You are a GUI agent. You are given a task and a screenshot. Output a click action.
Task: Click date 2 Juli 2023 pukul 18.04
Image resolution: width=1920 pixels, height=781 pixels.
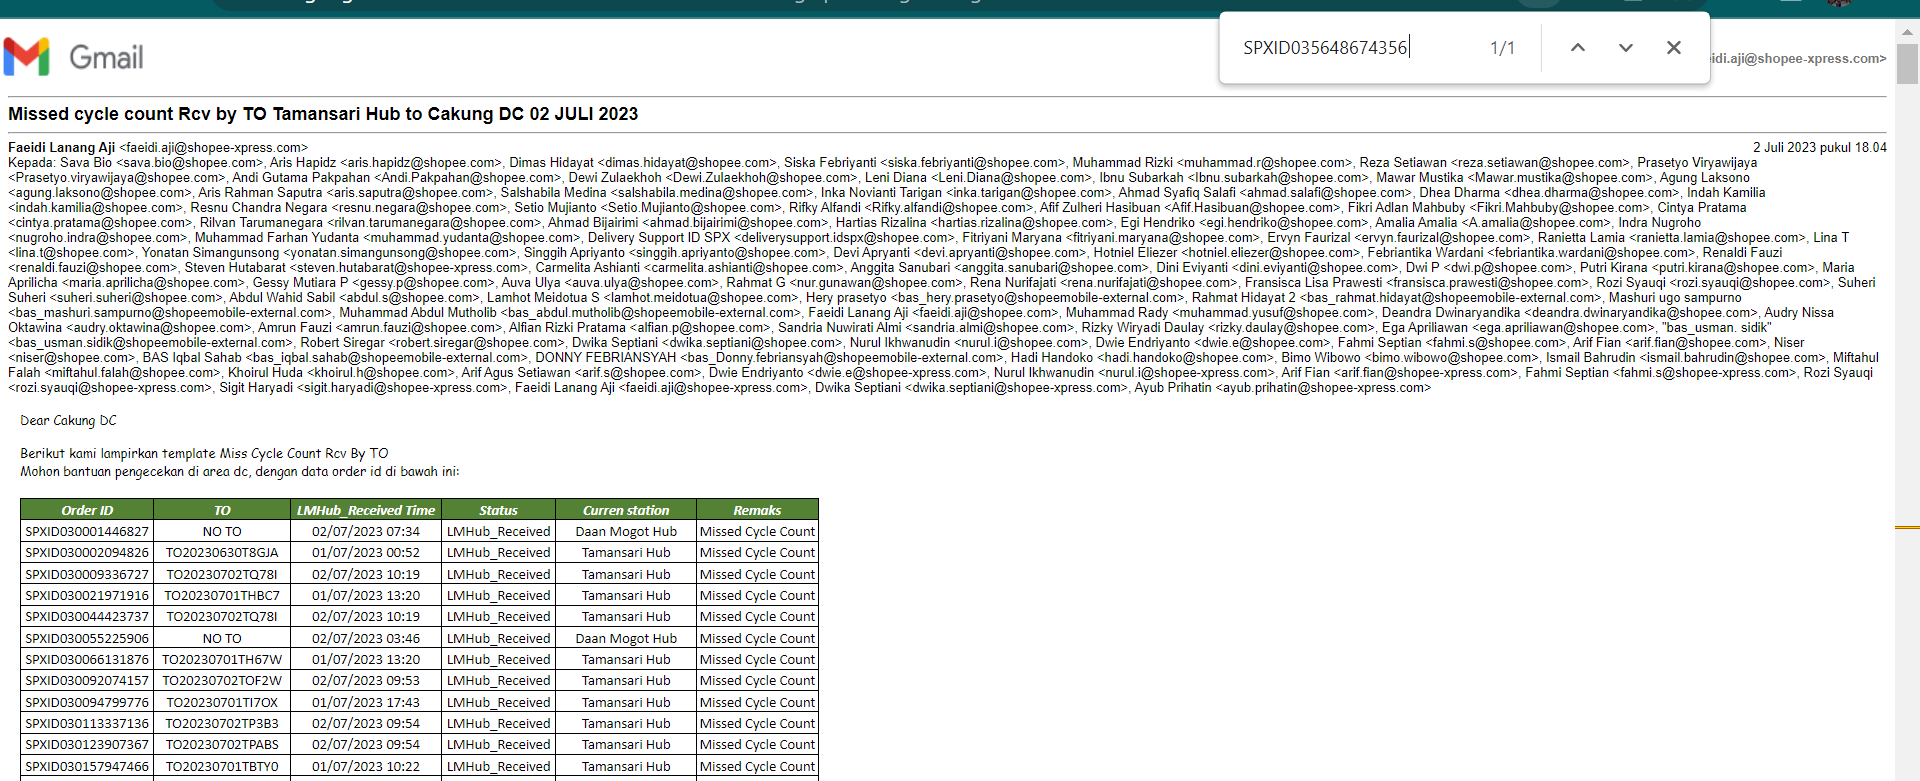tap(1819, 147)
